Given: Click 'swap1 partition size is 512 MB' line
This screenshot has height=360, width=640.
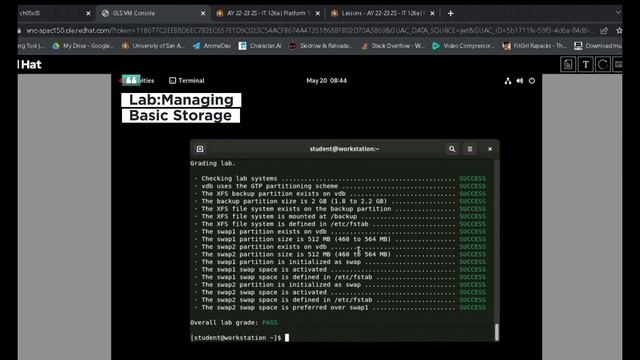Looking at the screenshot, I should [296, 239].
